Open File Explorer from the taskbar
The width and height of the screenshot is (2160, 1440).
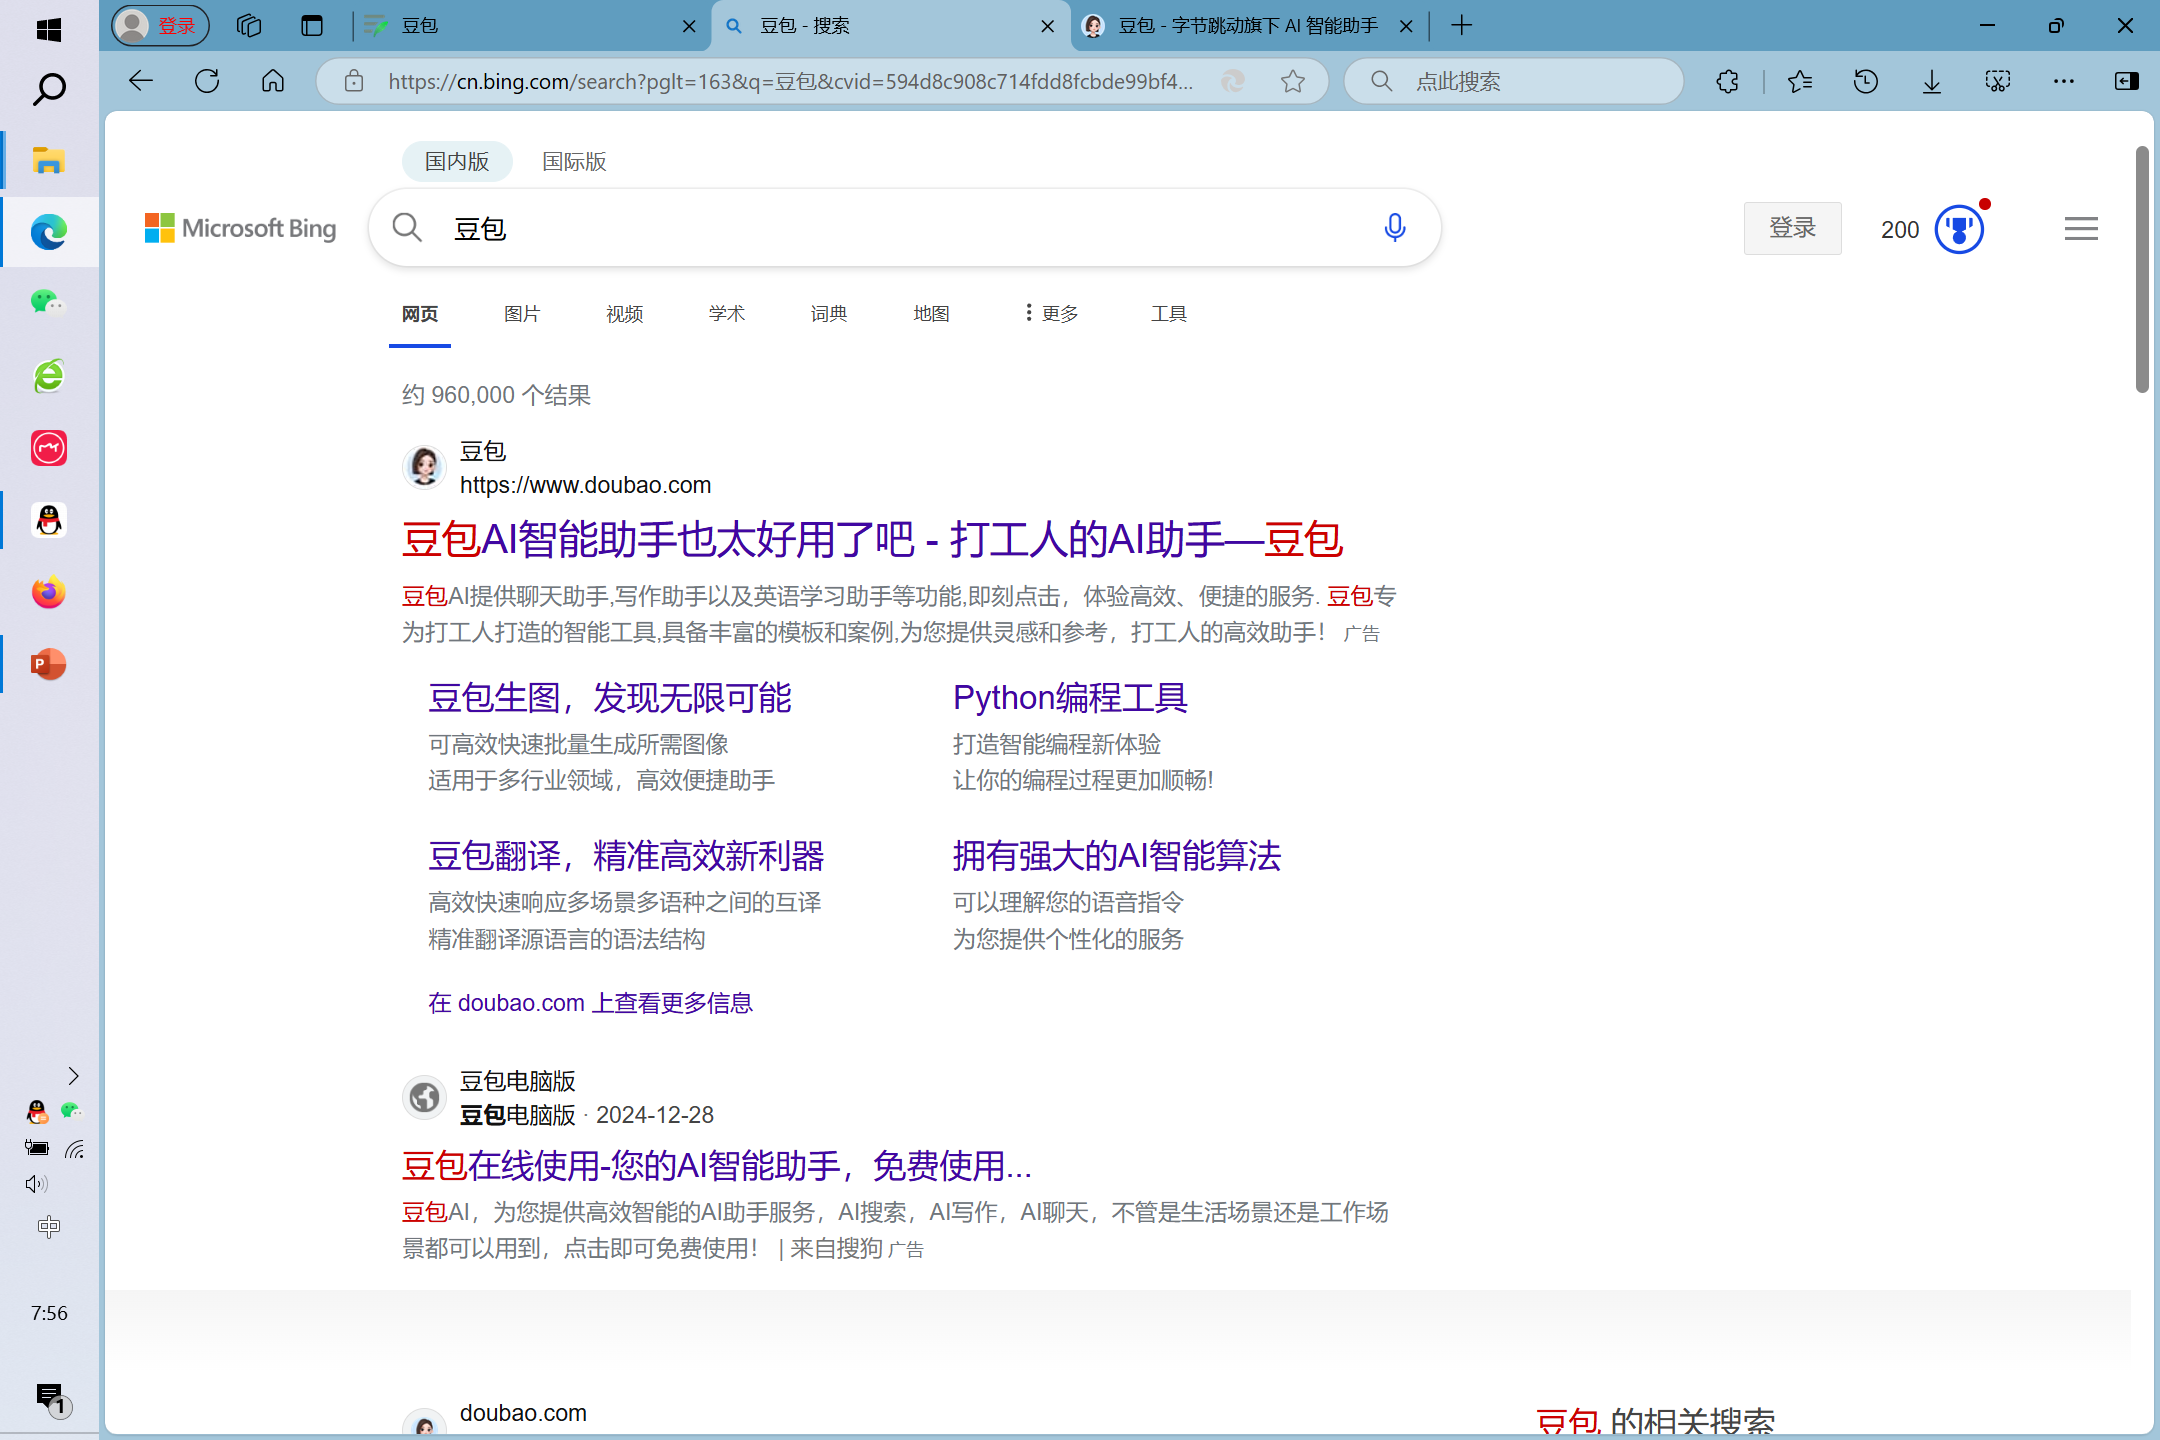point(48,160)
